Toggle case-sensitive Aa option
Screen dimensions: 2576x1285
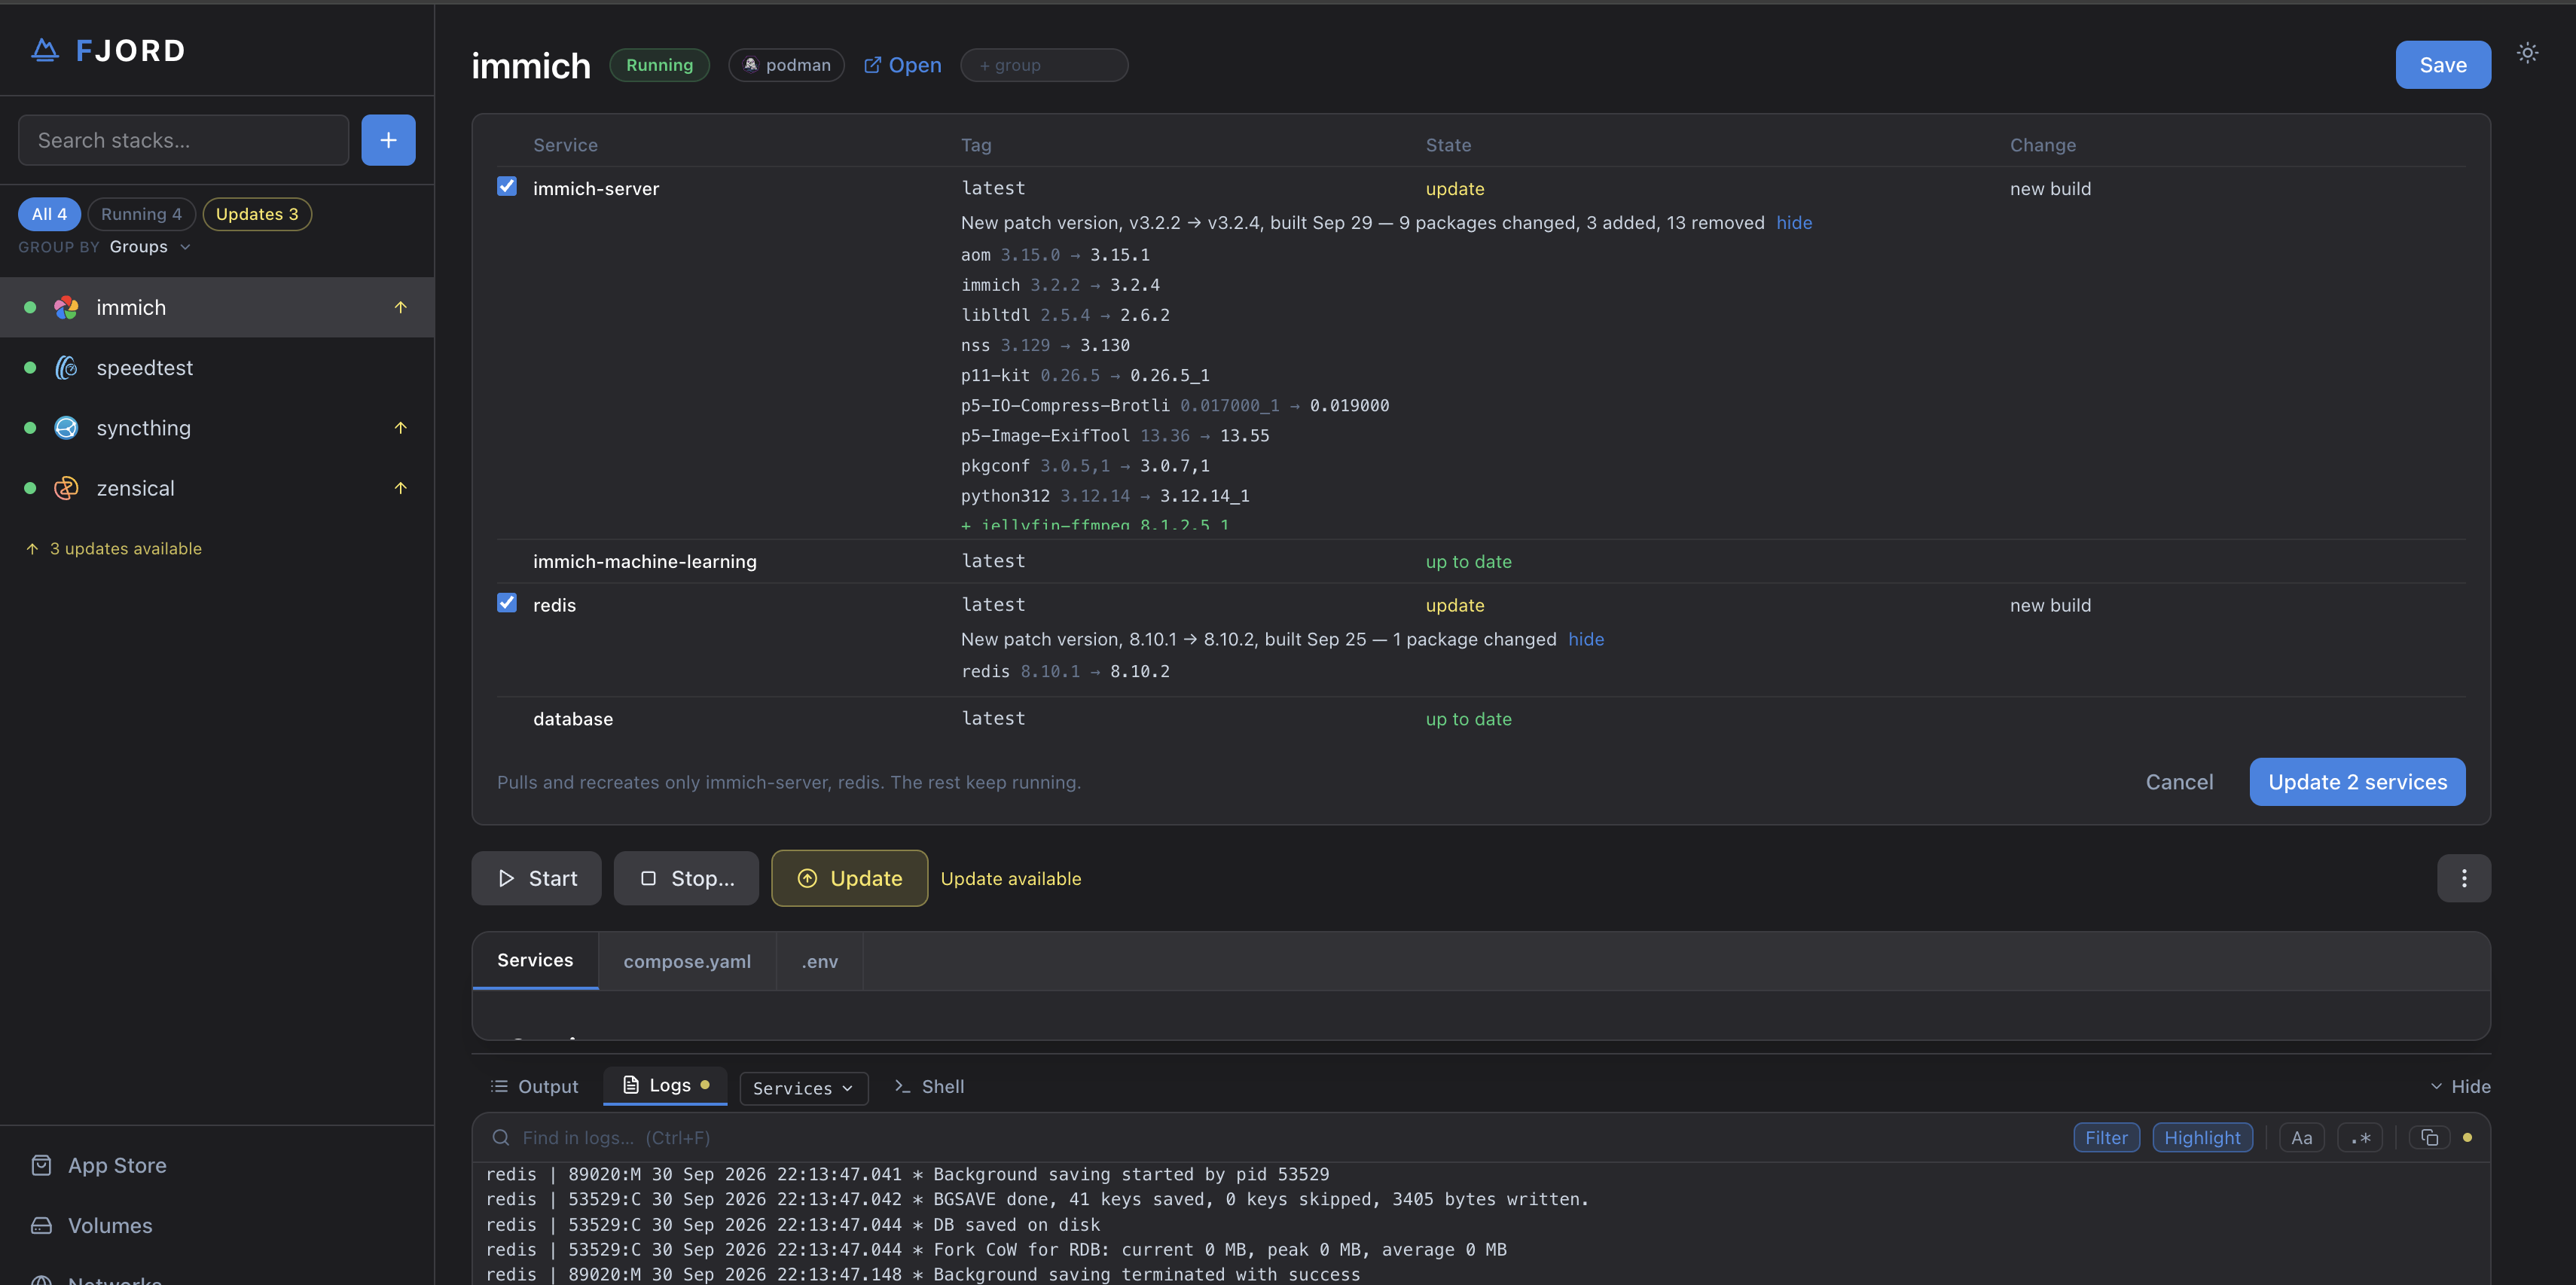pyautogui.click(x=2301, y=1137)
